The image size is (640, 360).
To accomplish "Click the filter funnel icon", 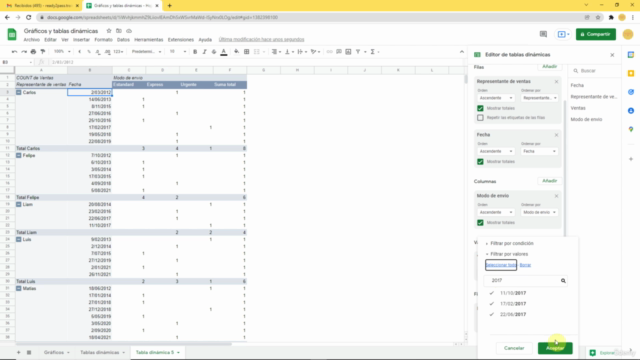I will pos(358,52).
